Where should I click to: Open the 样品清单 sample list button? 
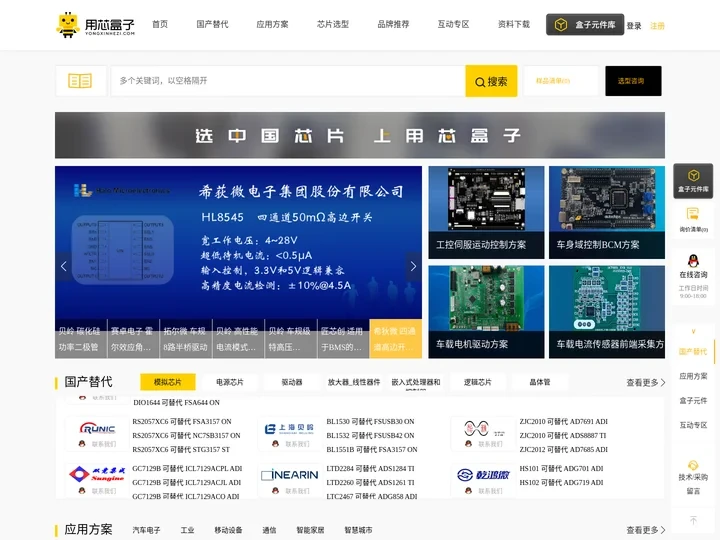(x=561, y=81)
